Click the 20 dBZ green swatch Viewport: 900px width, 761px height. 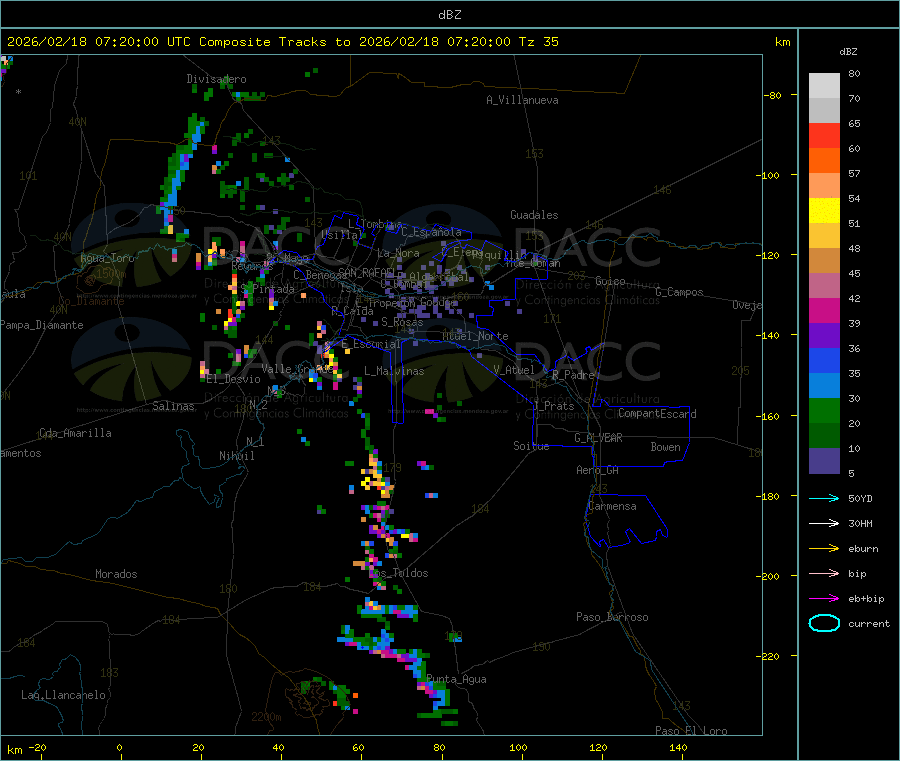824,410
